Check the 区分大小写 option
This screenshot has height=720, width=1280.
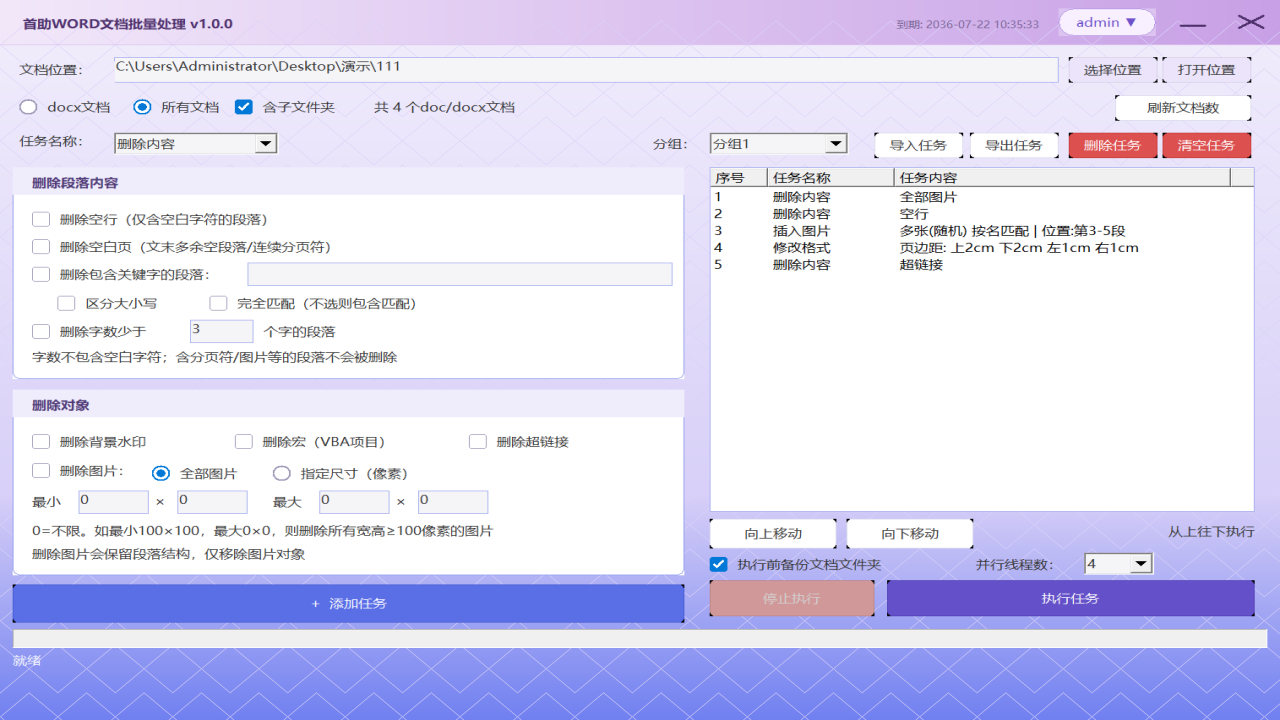click(67, 303)
